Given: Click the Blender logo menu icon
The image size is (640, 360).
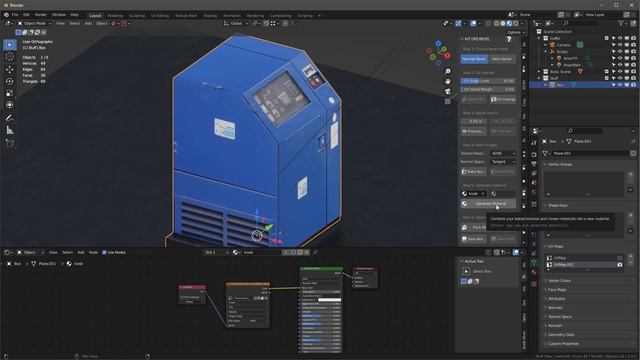Looking at the screenshot, I should coord(6,15).
